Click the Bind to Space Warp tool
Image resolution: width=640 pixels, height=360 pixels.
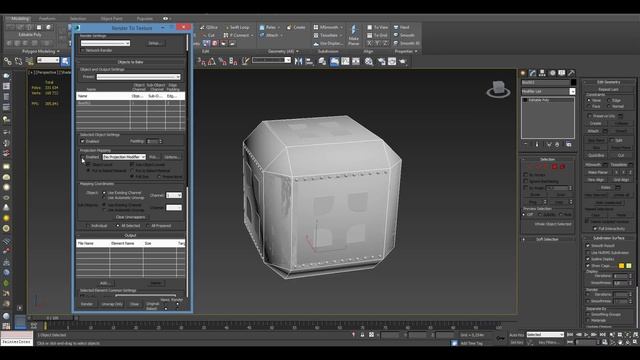(x=29, y=61)
